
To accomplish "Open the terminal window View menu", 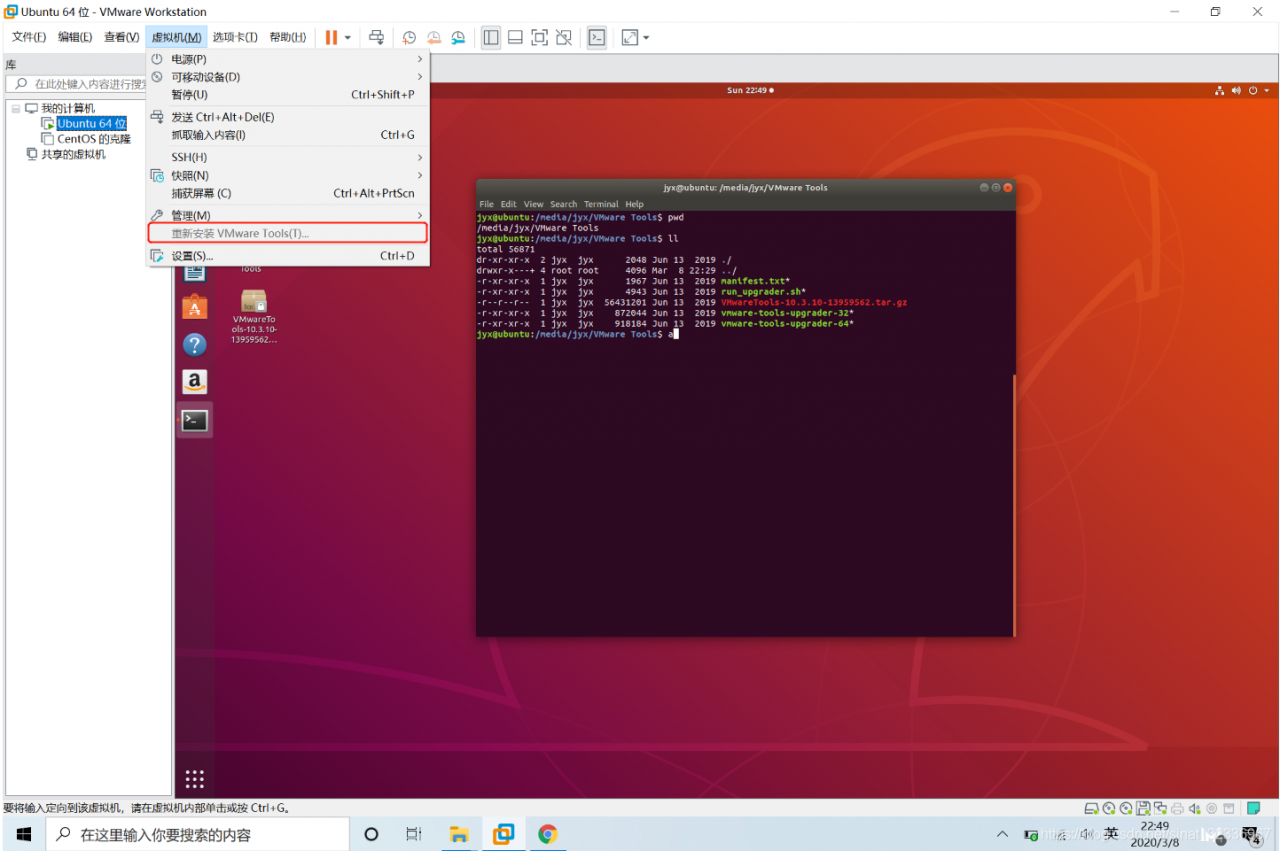I will coord(534,204).
